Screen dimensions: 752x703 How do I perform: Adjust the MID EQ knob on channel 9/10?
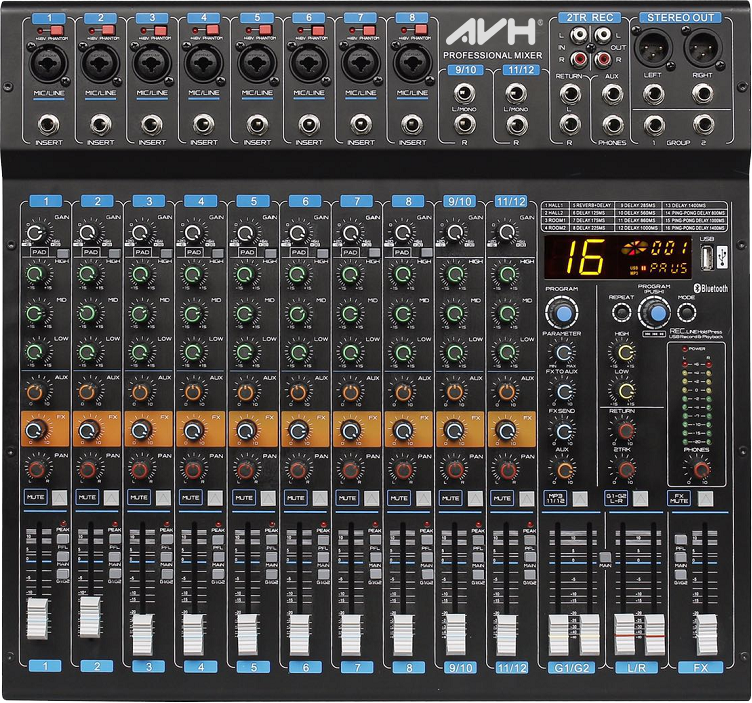(454, 314)
